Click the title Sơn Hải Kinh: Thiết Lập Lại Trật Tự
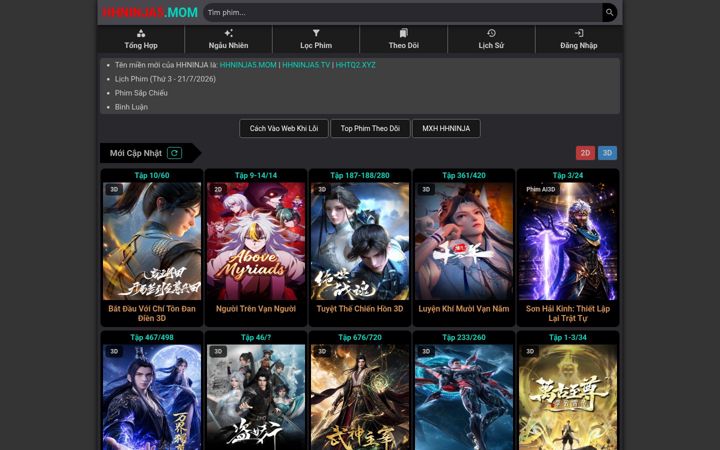This screenshot has width=720, height=450. (568, 313)
